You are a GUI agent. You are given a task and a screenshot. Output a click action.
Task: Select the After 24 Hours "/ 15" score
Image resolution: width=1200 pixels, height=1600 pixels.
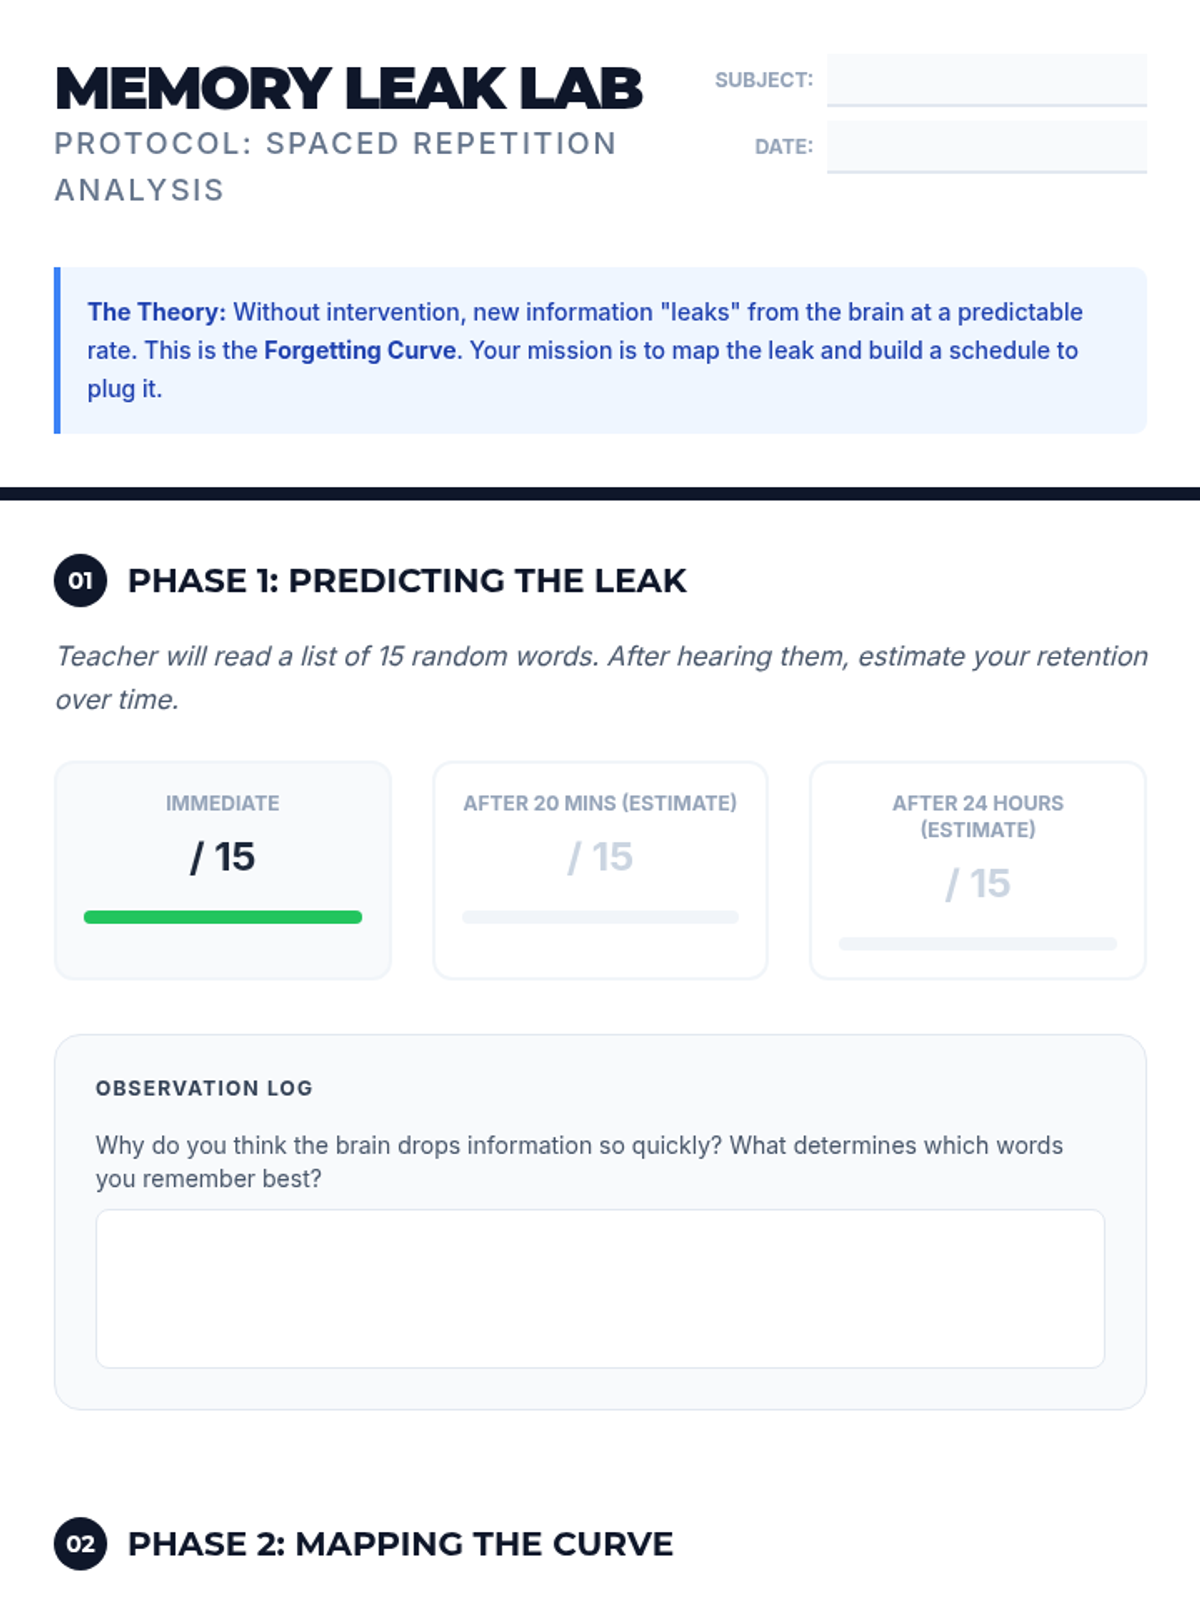click(x=977, y=884)
